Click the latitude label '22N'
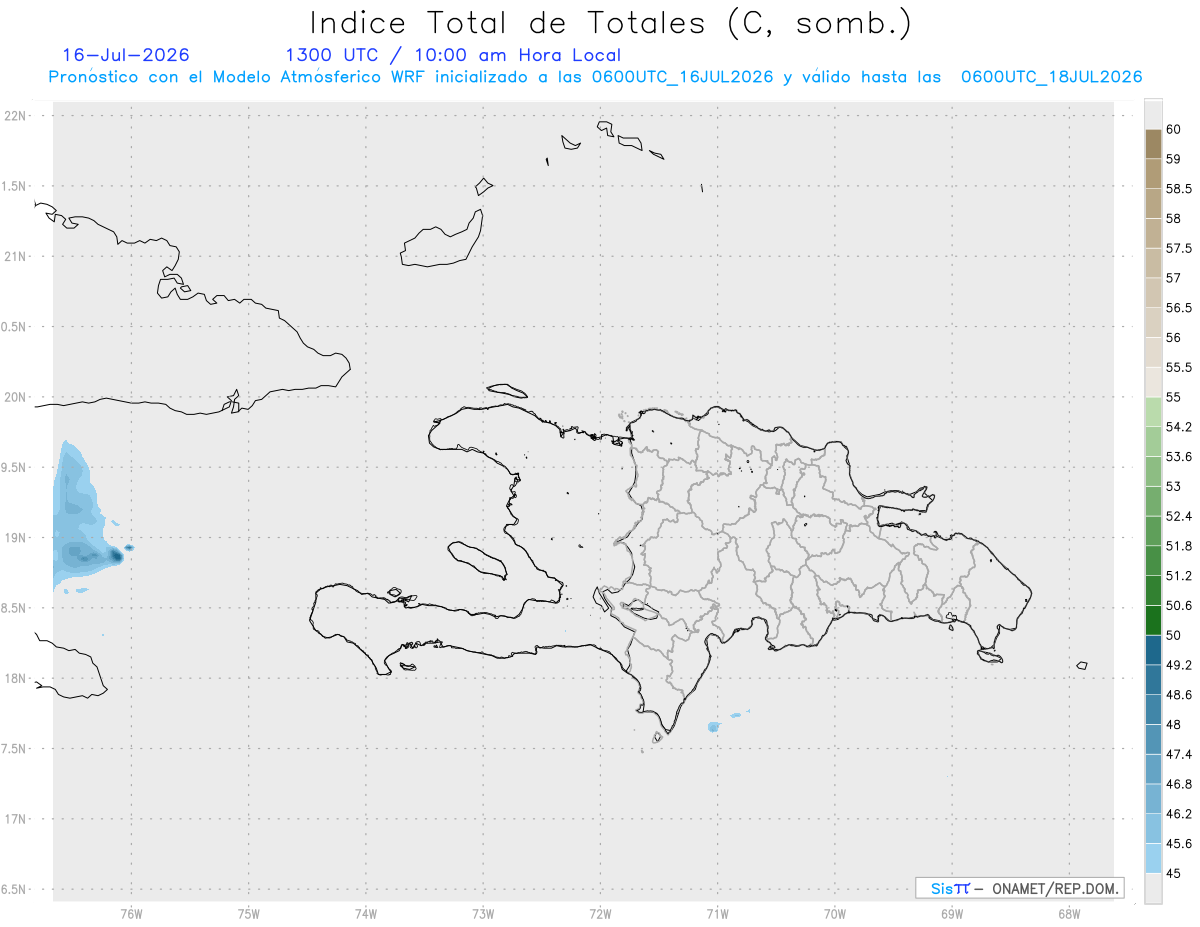The image size is (1200, 927). click(x=17, y=116)
